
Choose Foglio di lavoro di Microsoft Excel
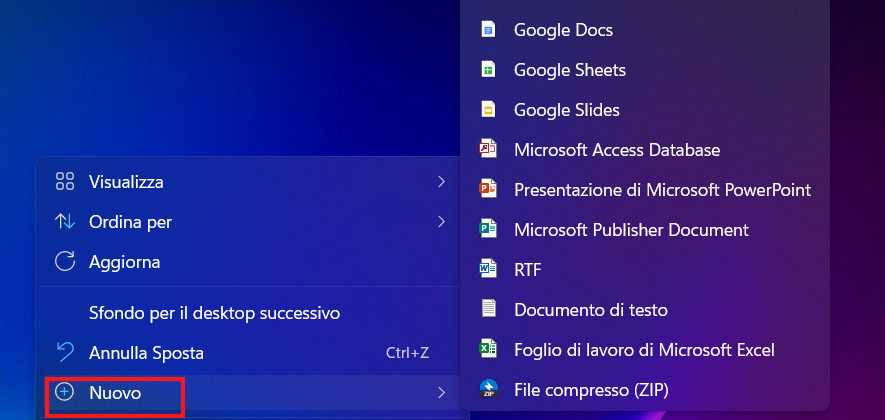[x=644, y=349]
